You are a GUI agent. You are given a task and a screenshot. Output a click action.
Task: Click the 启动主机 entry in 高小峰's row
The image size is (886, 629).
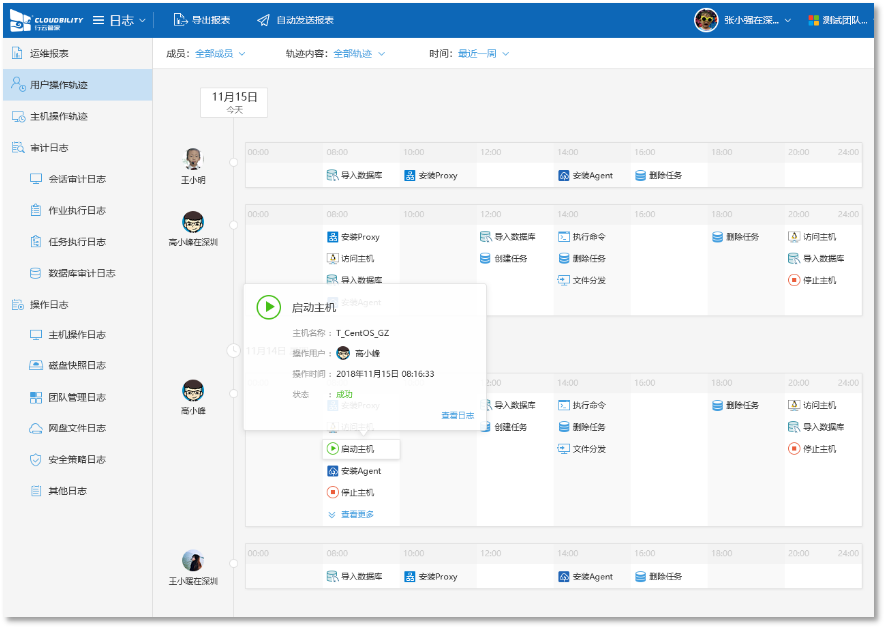point(360,449)
